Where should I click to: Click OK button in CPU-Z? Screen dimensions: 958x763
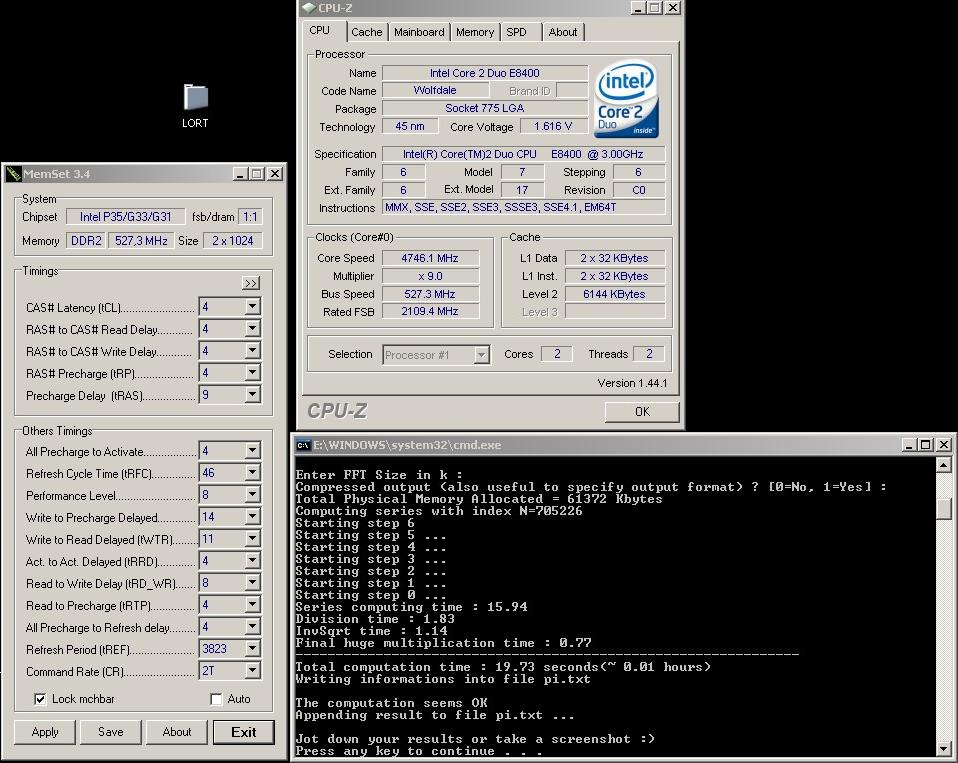click(x=642, y=412)
